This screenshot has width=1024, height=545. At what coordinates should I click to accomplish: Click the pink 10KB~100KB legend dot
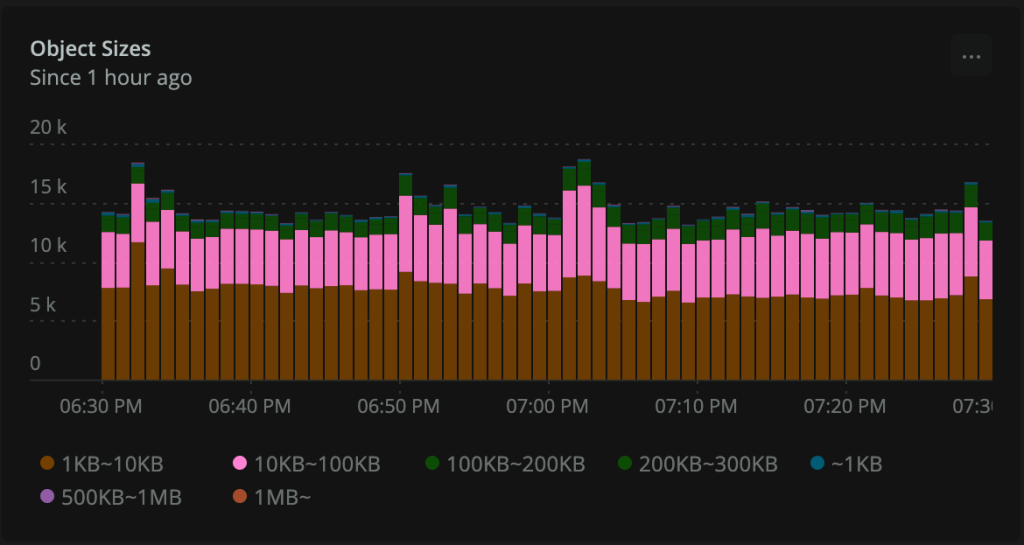coord(239,464)
